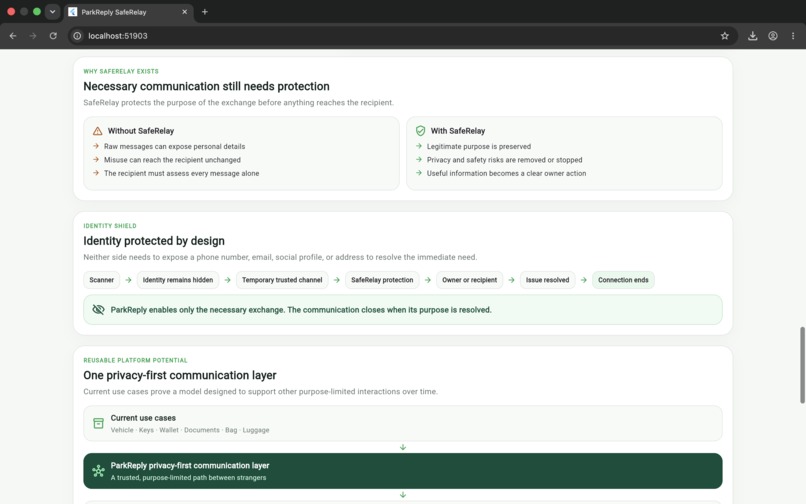Screen dimensions: 806x504
Task: Open the tab search dropdown chevron
Action: (52, 12)
